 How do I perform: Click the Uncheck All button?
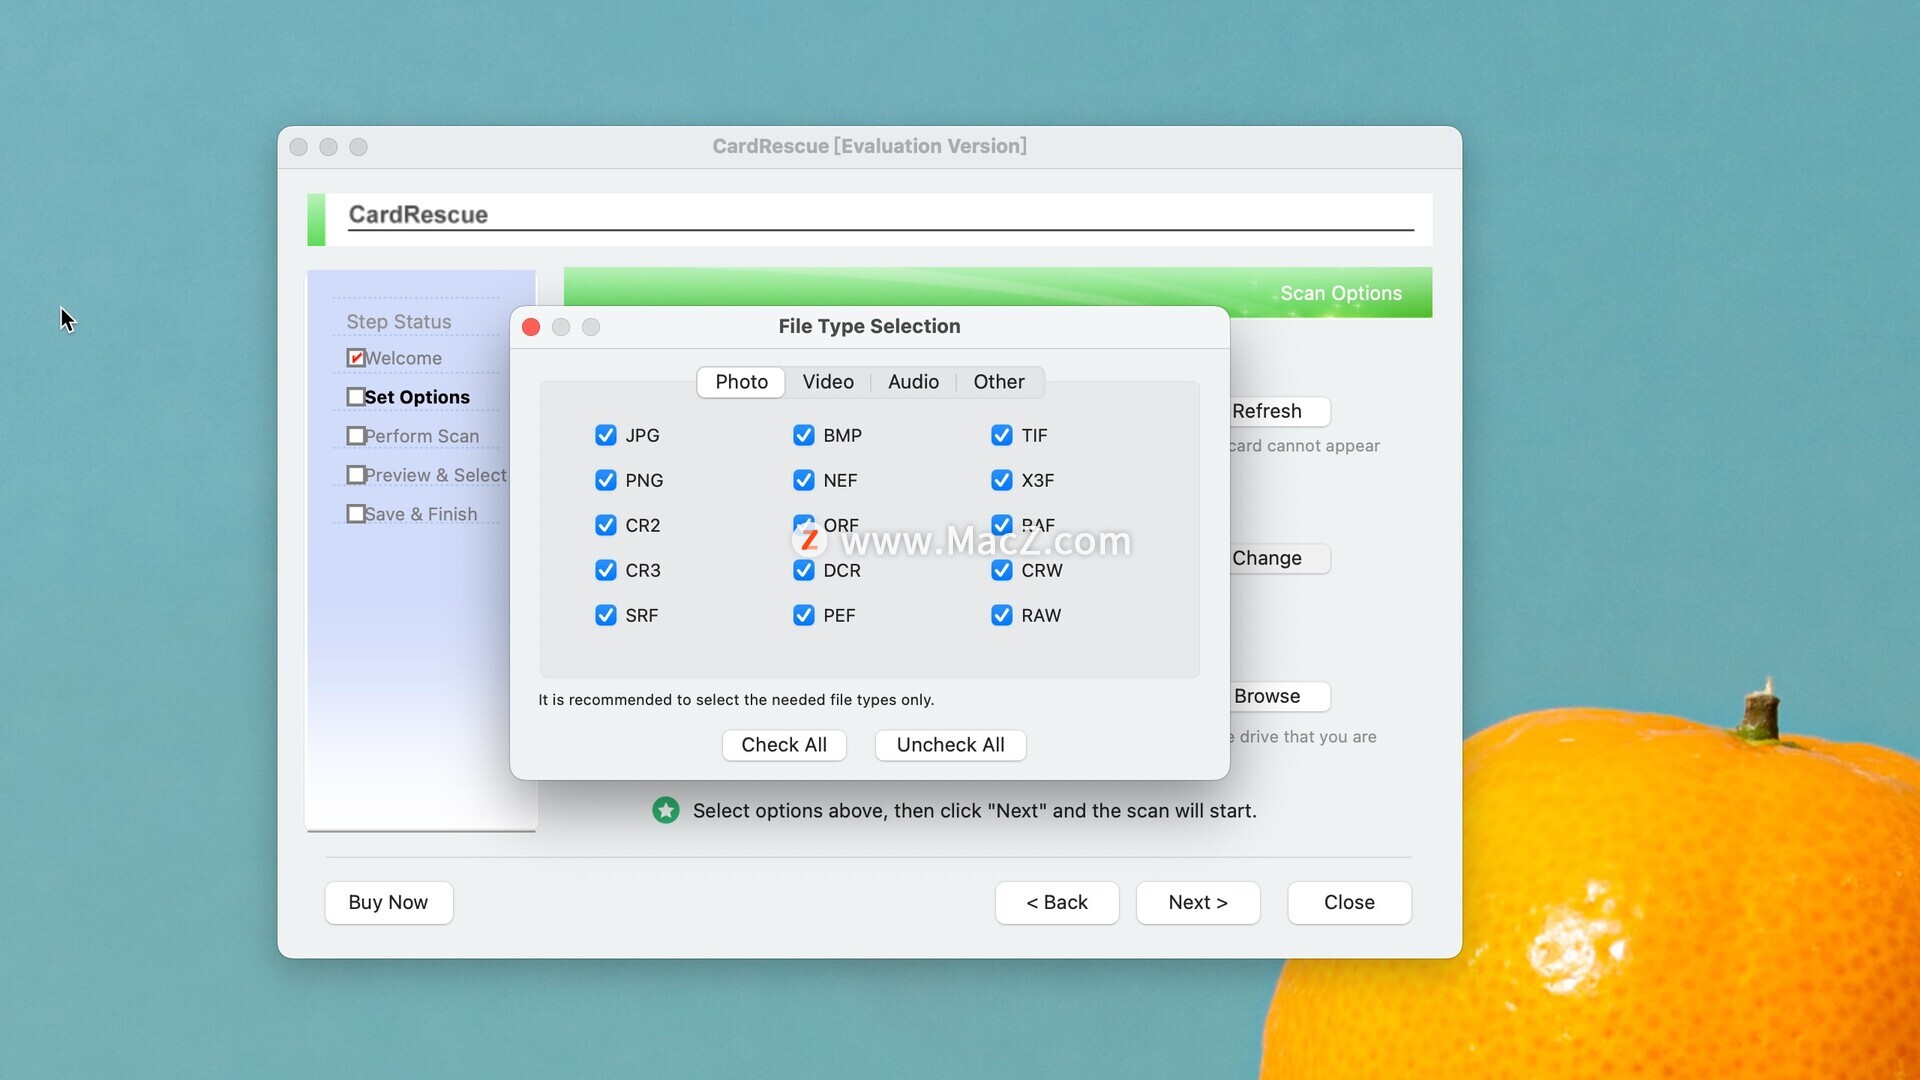click(950, 745)
